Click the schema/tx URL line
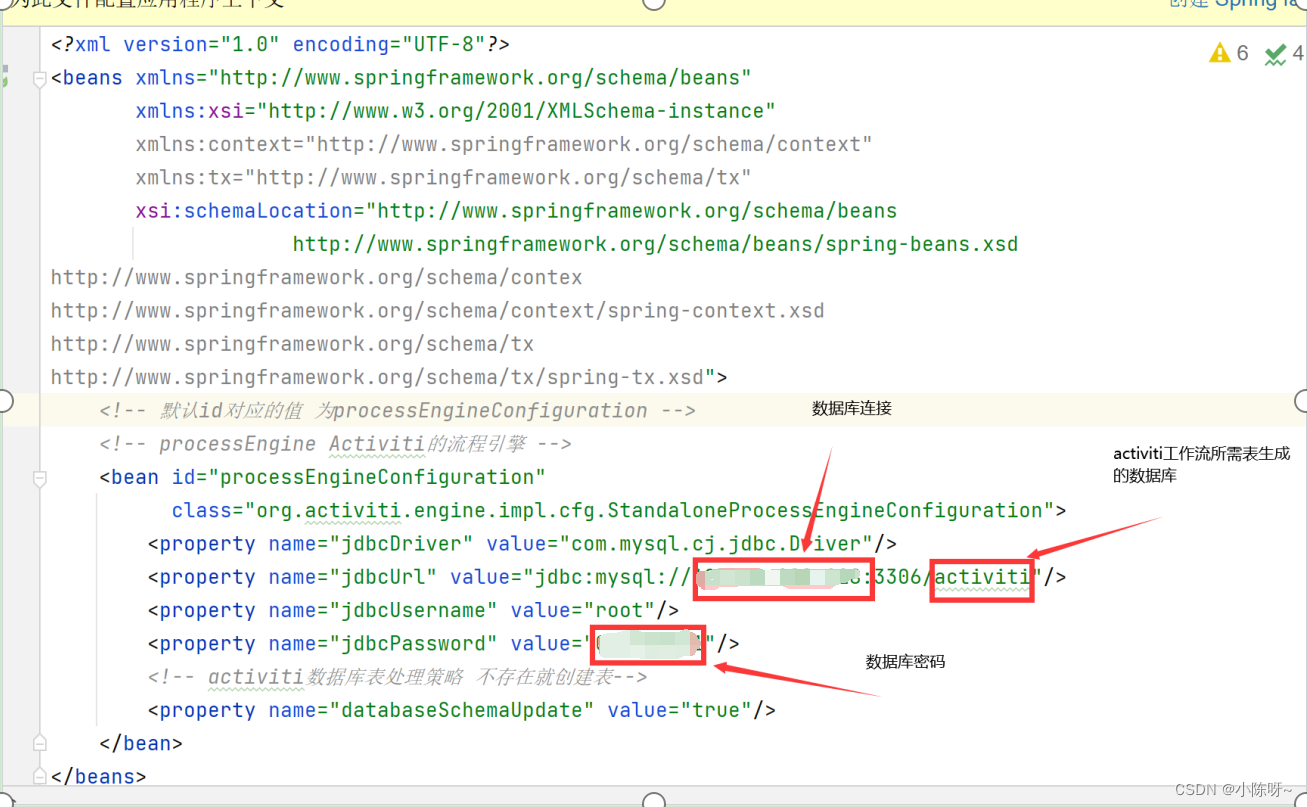The height and width of the screenshot is (807, 1307). tap(293, 344)
